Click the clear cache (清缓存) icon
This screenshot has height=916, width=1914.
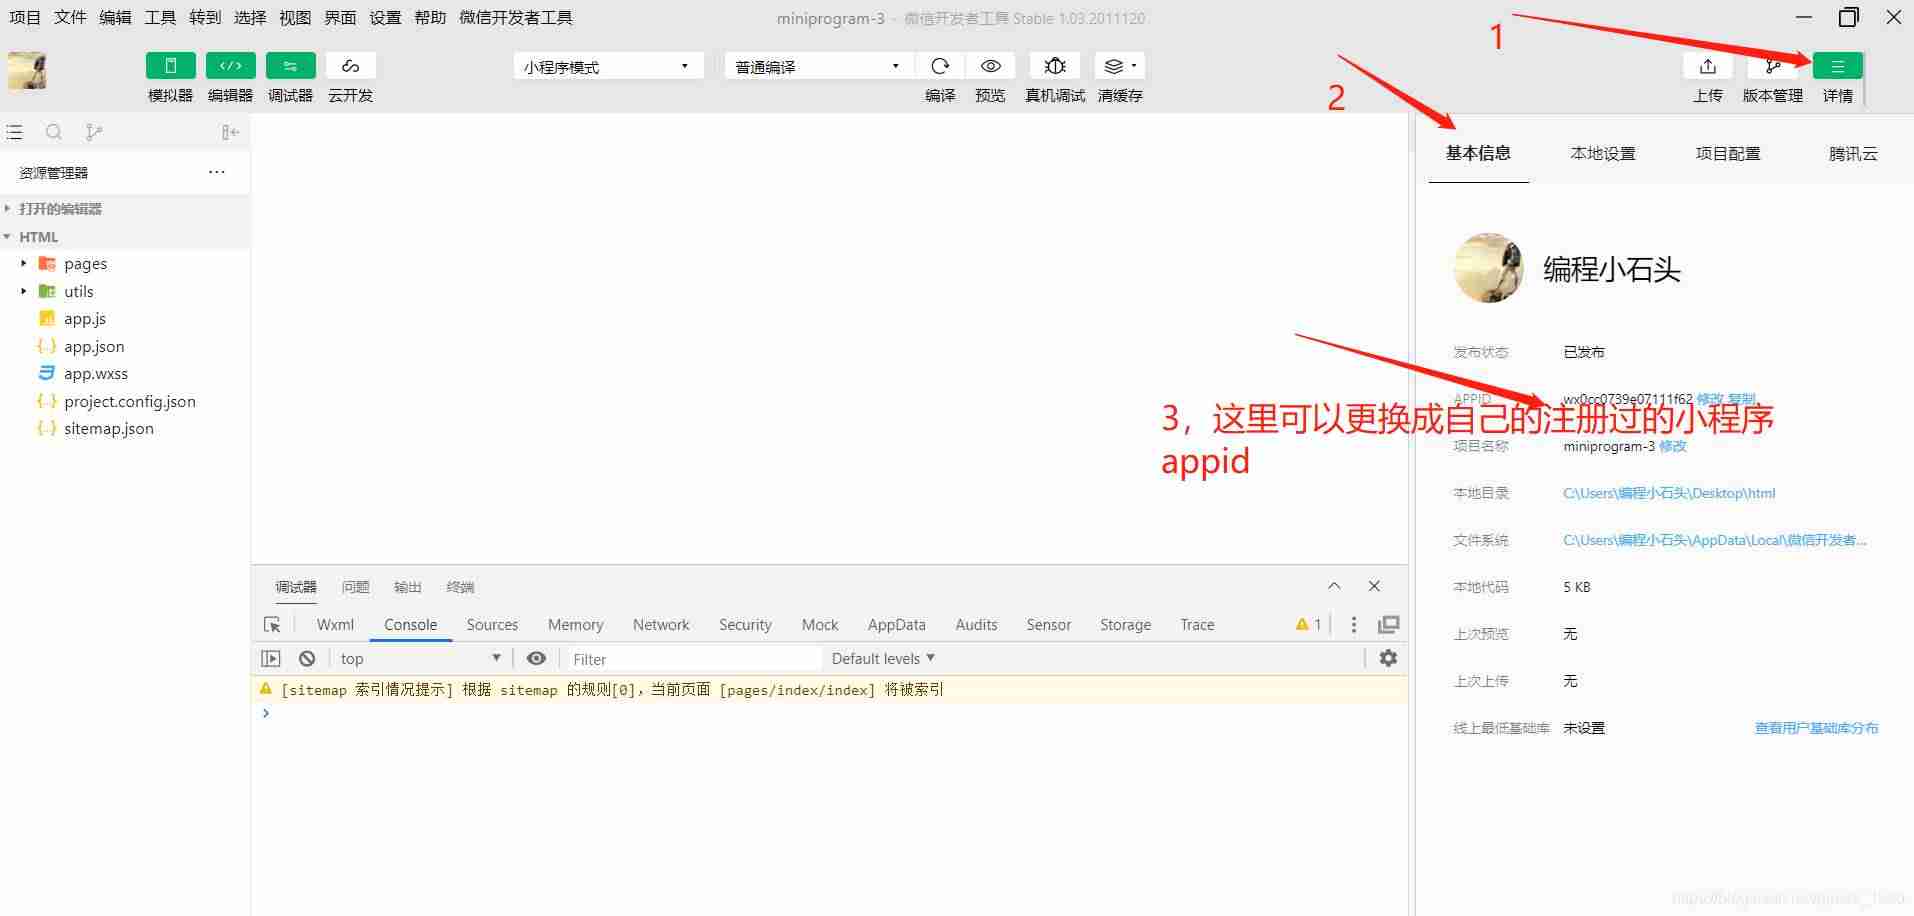(x=1119, y=66)
